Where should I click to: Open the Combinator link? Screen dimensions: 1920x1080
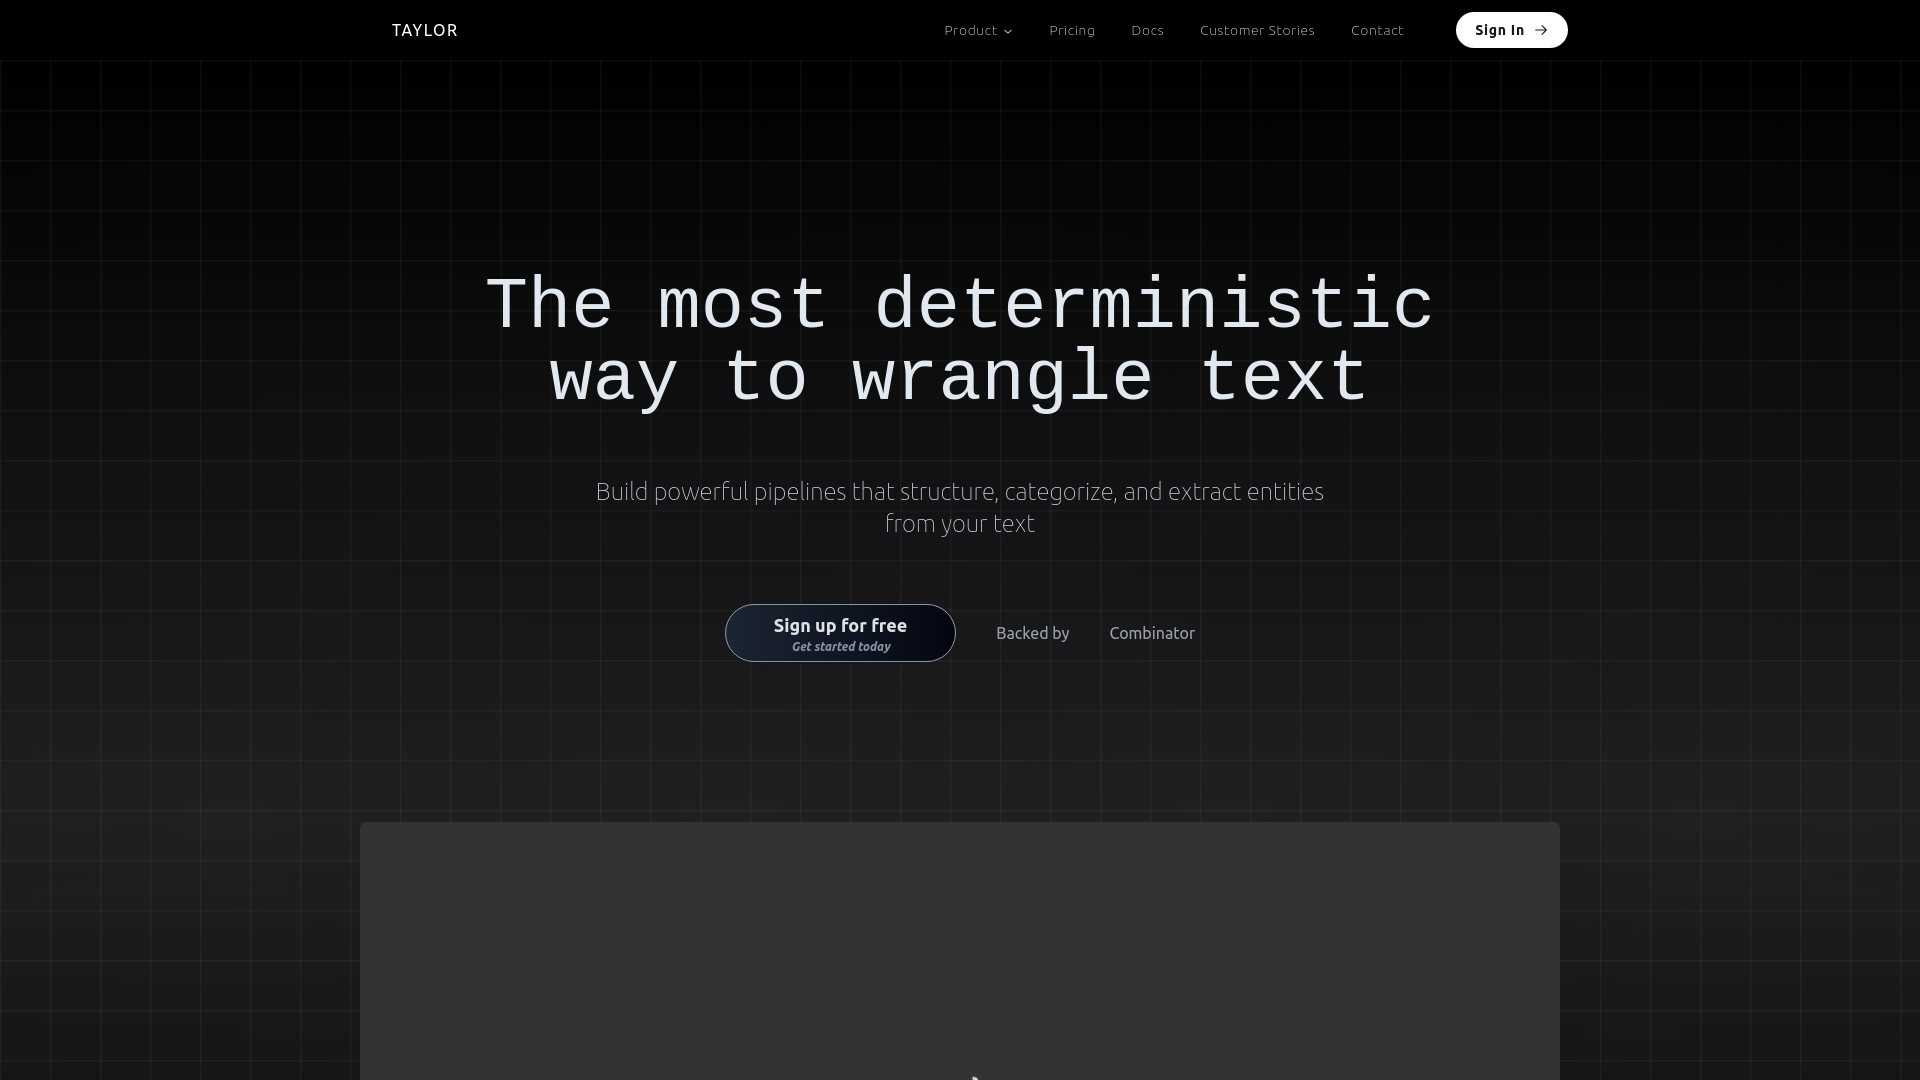pos(1152,633)
